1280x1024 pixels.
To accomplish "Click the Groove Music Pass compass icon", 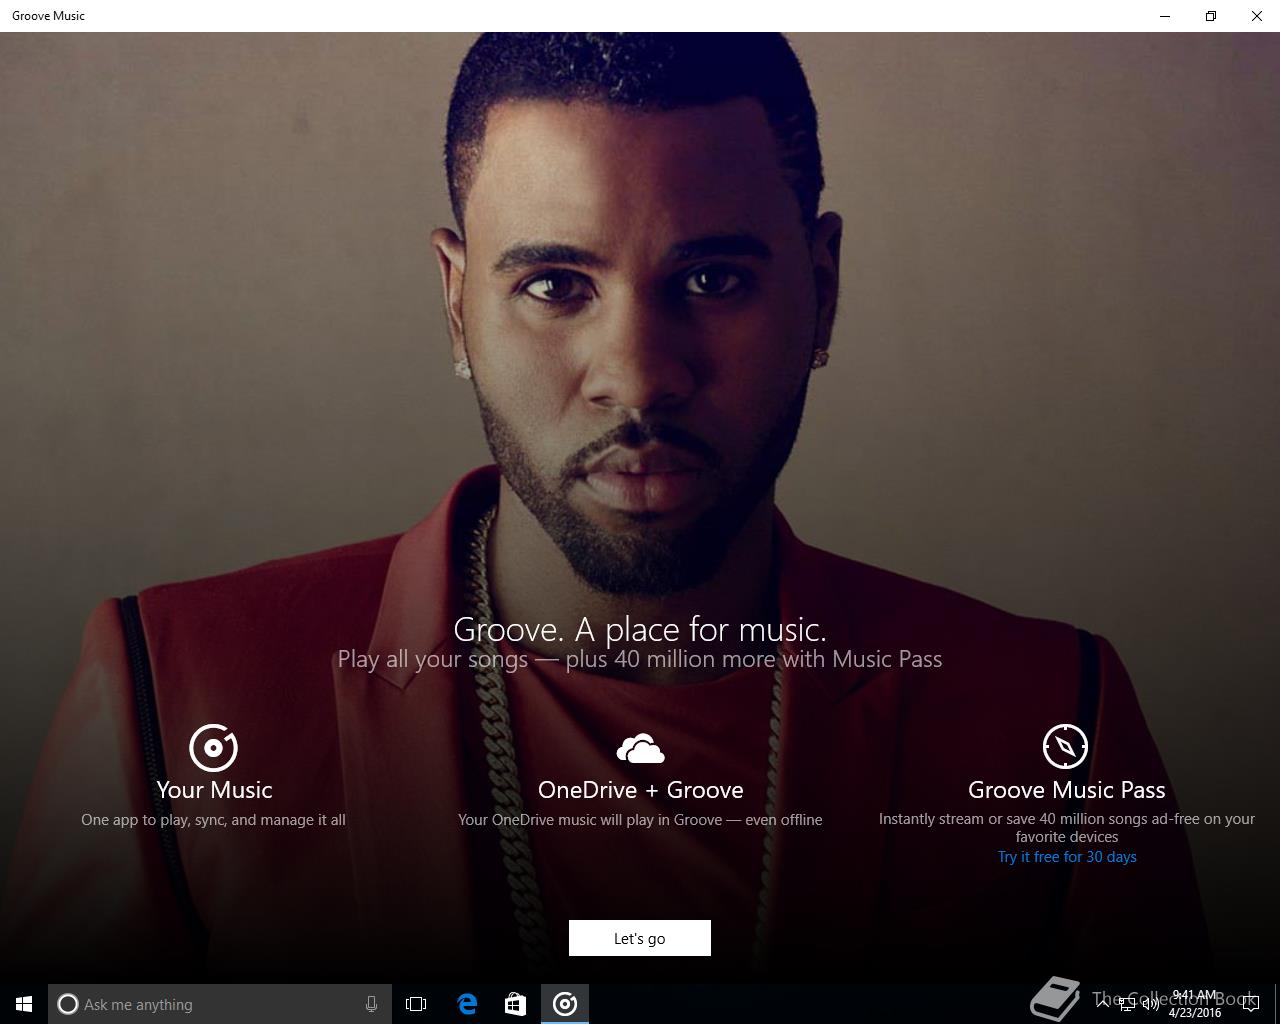I will point(1065,746).
